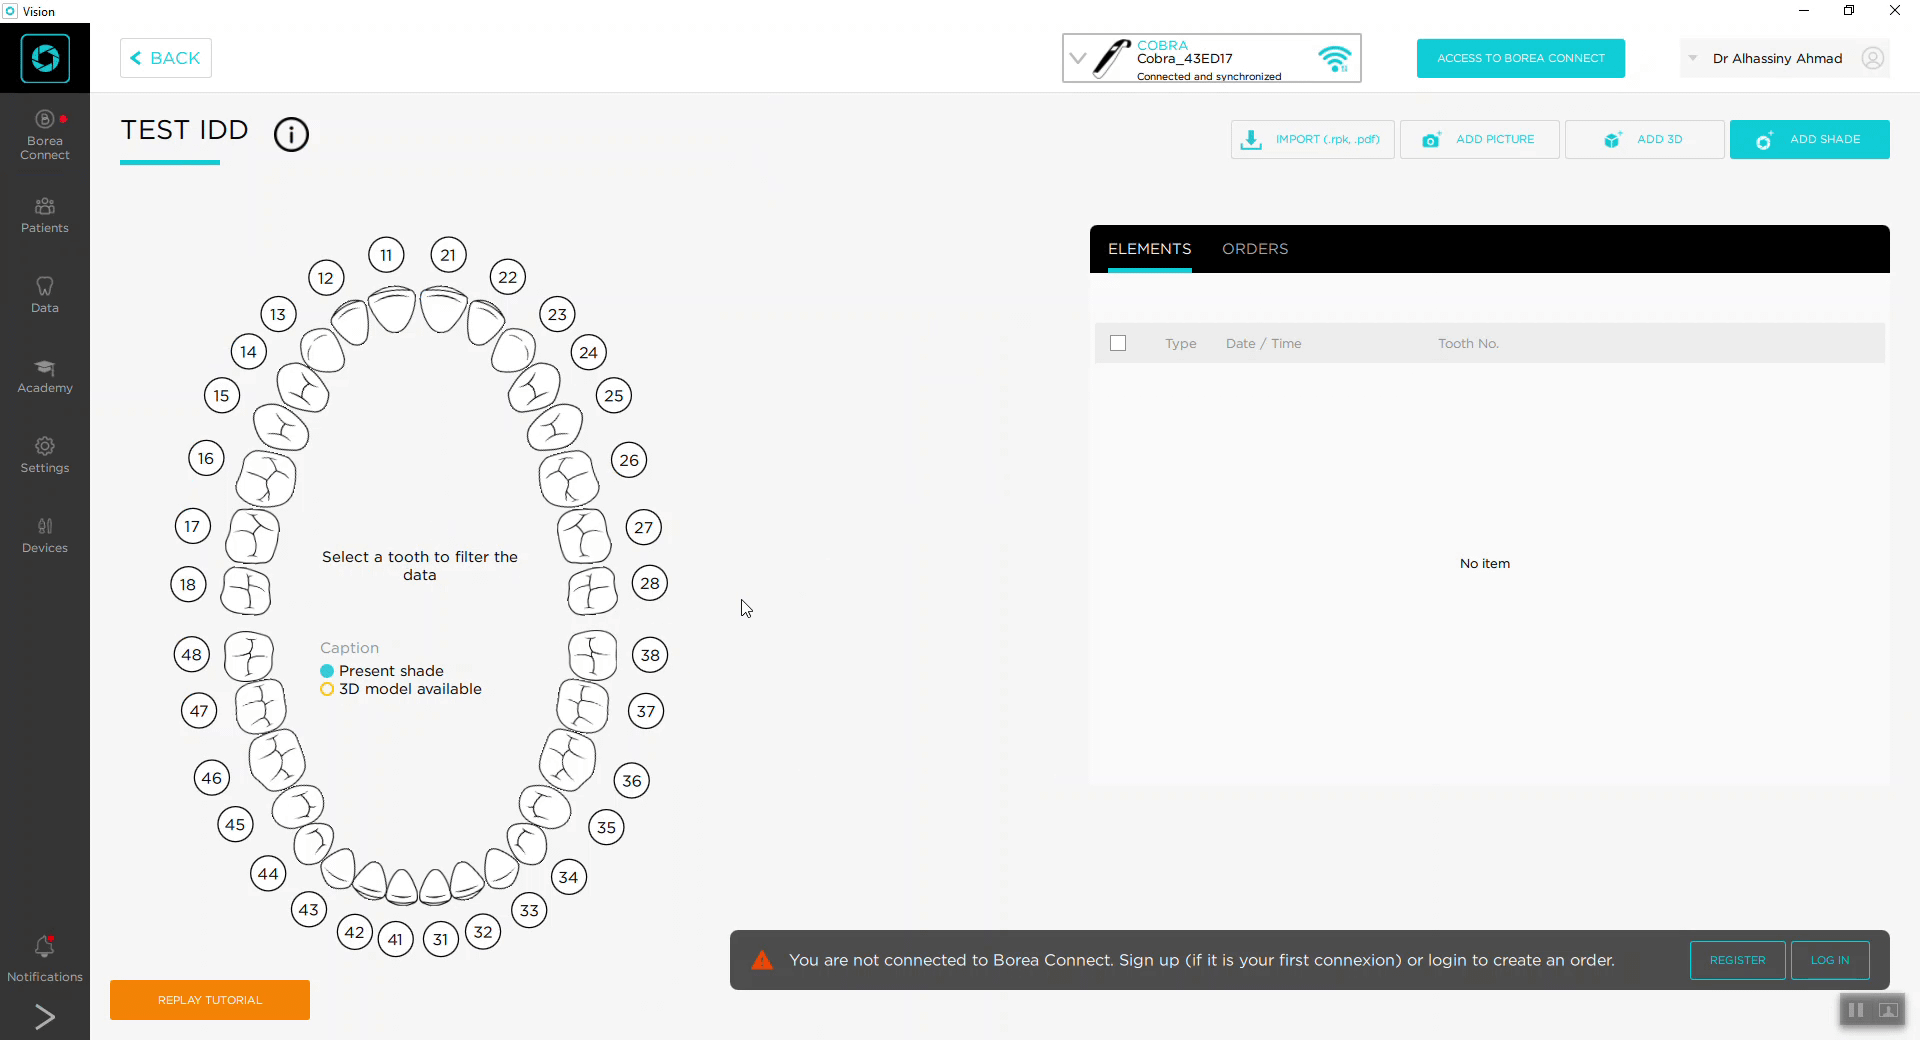Open REGISTER to create an order

(x=1737, y=960)
